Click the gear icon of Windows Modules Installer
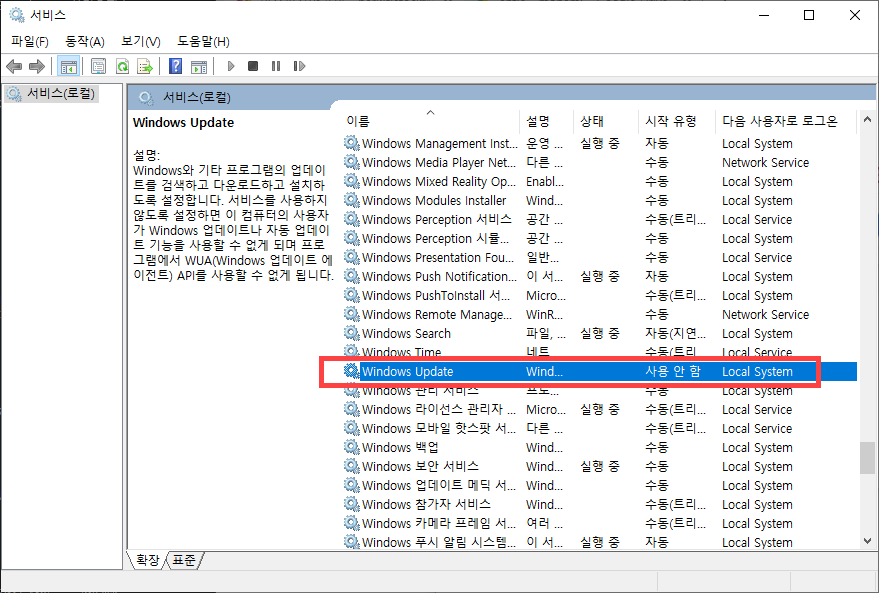 click(351, 200)
